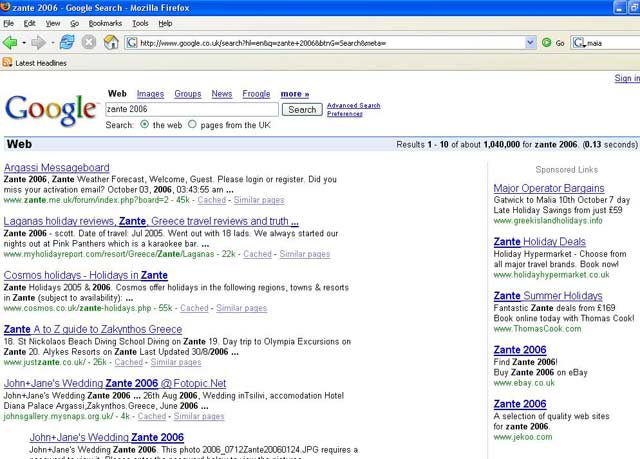640x459 pixels.
Task: Open the Edit menu
Action: [29, 23]
